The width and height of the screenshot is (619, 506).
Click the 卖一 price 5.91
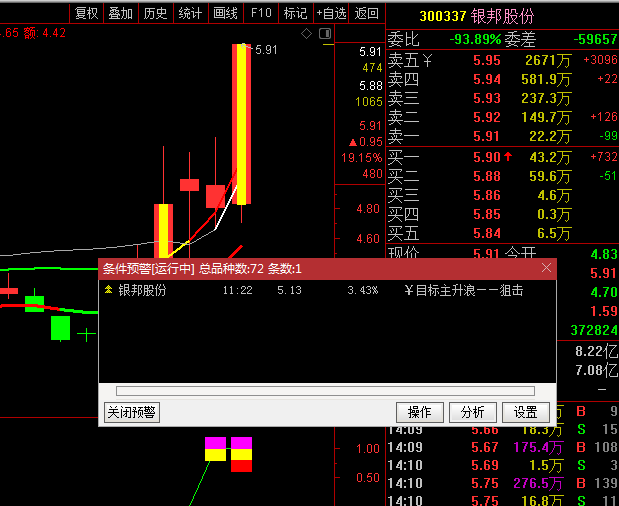click(x=487, y=136)
